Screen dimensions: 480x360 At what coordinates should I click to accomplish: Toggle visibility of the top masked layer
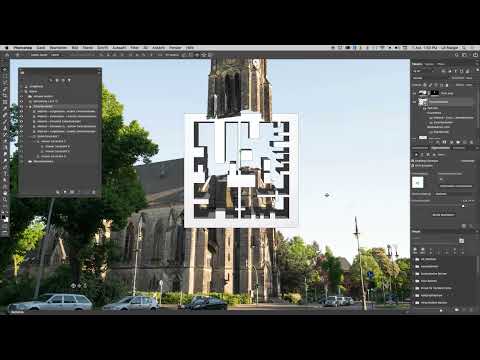click(415, 93)
